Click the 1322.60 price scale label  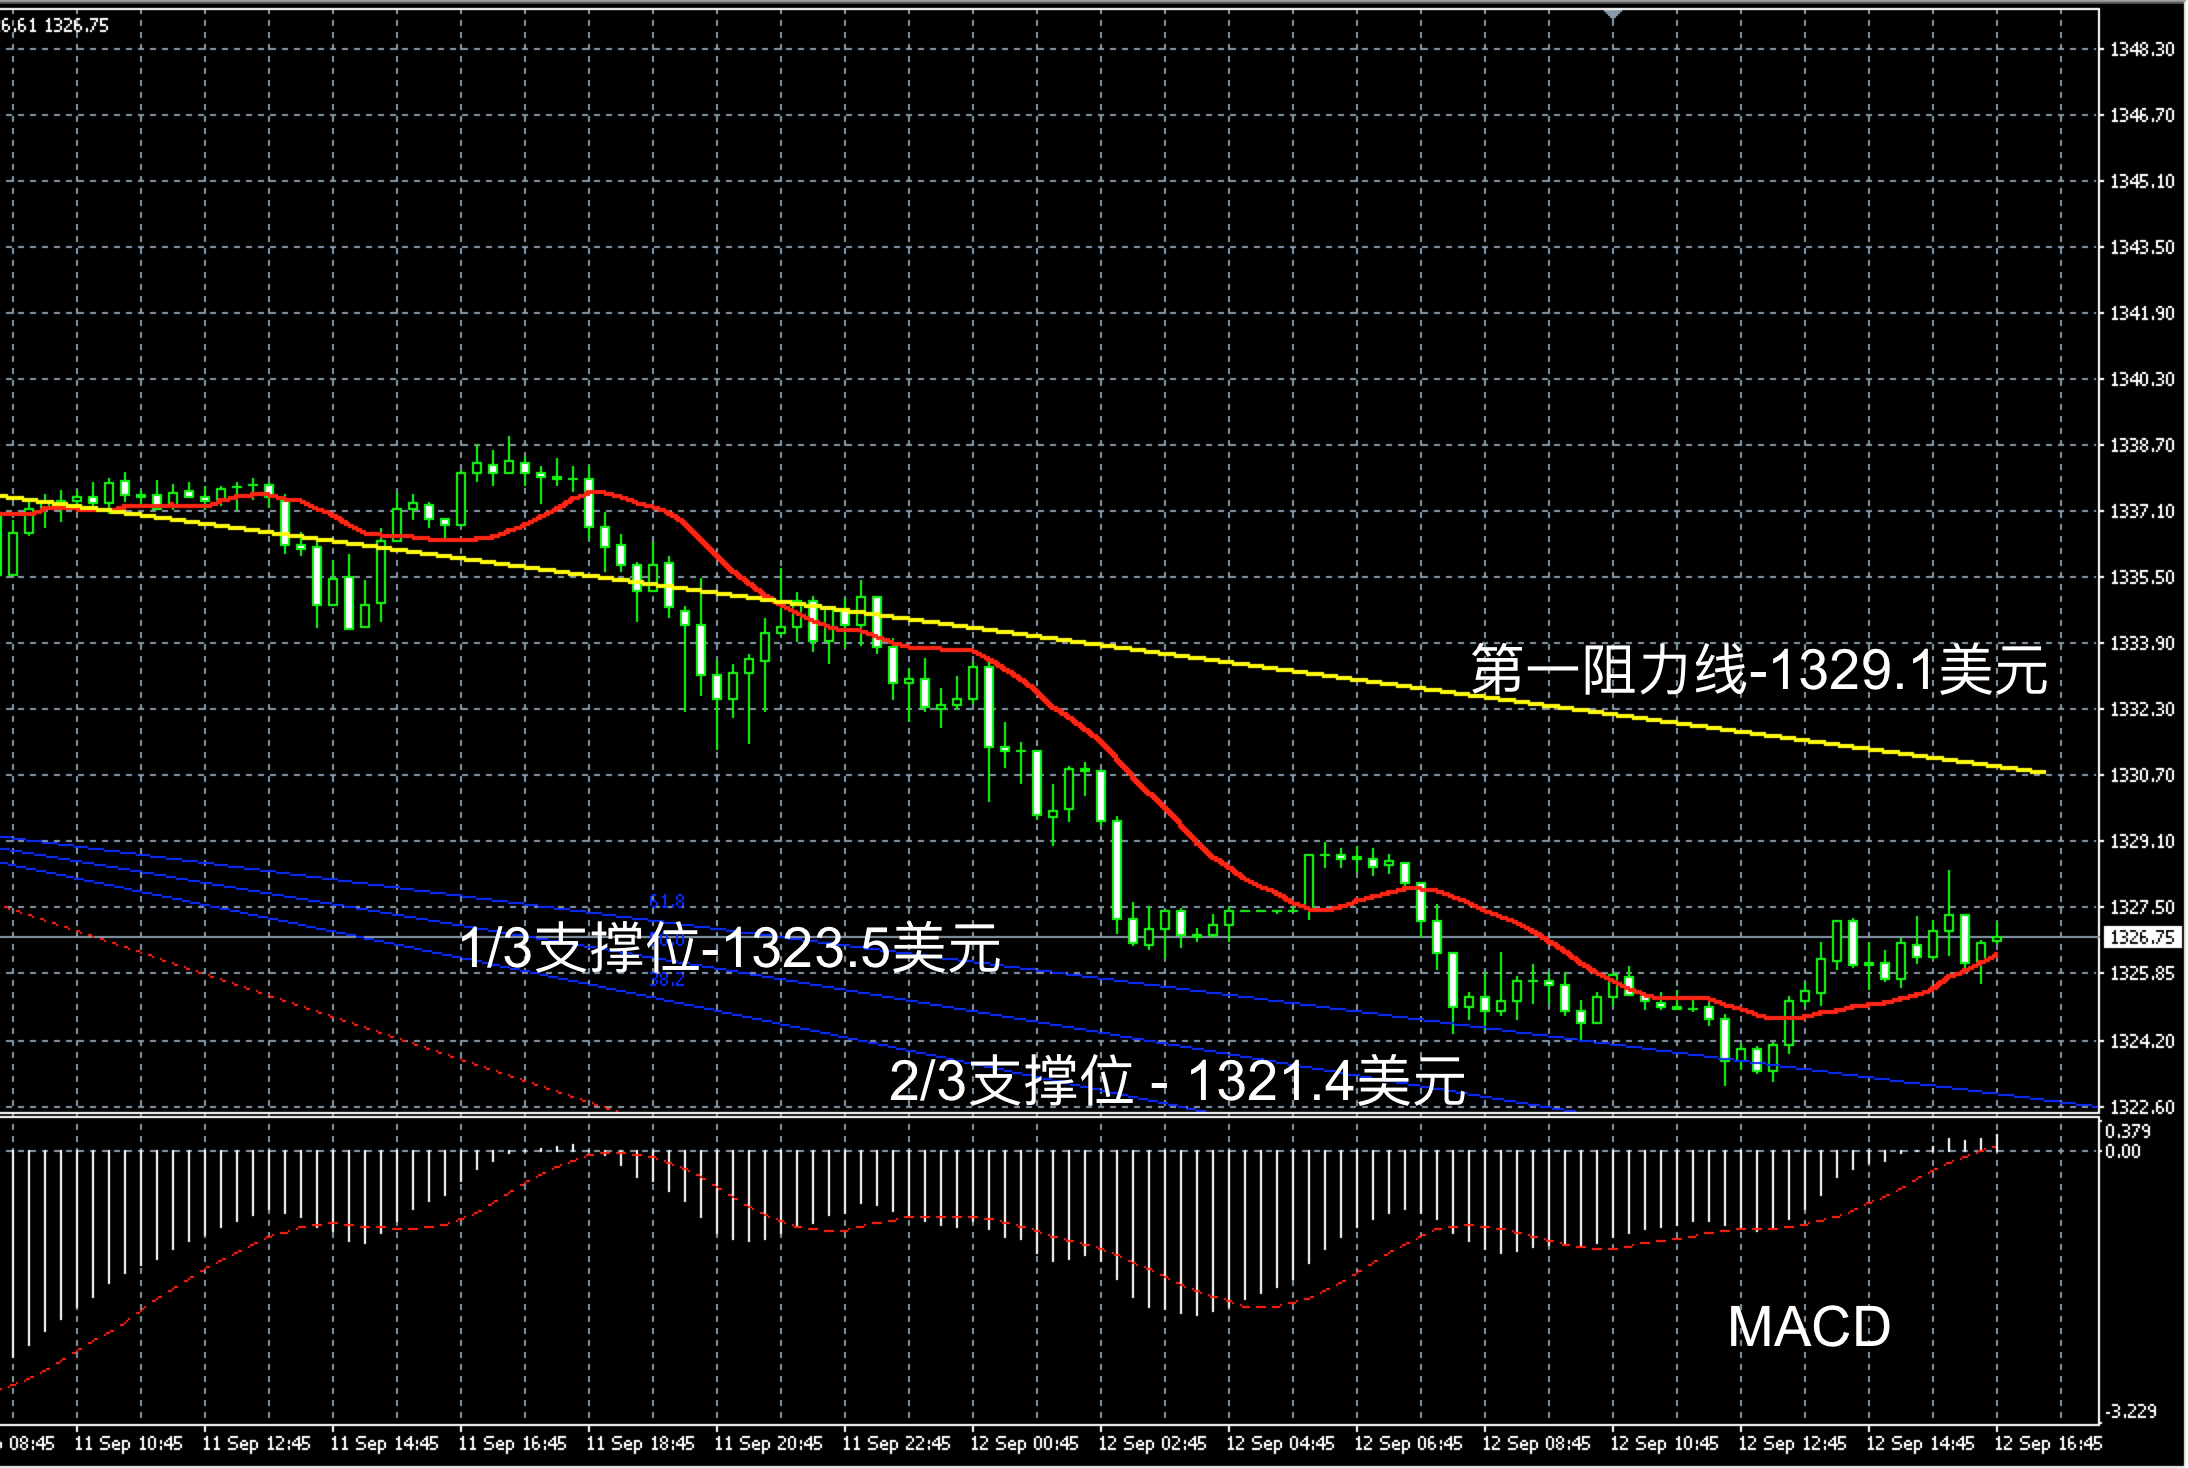pos(2141,1107)
